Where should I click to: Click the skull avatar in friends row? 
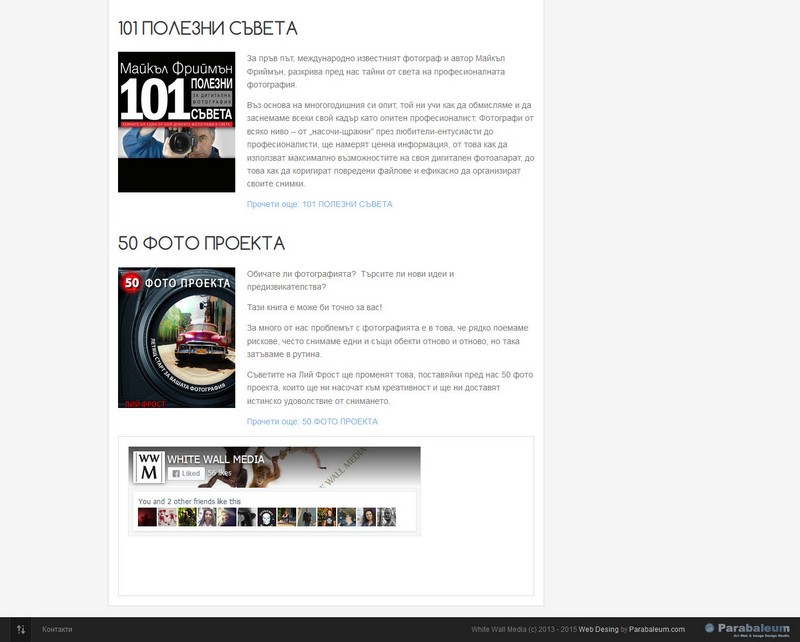(267, 517)
